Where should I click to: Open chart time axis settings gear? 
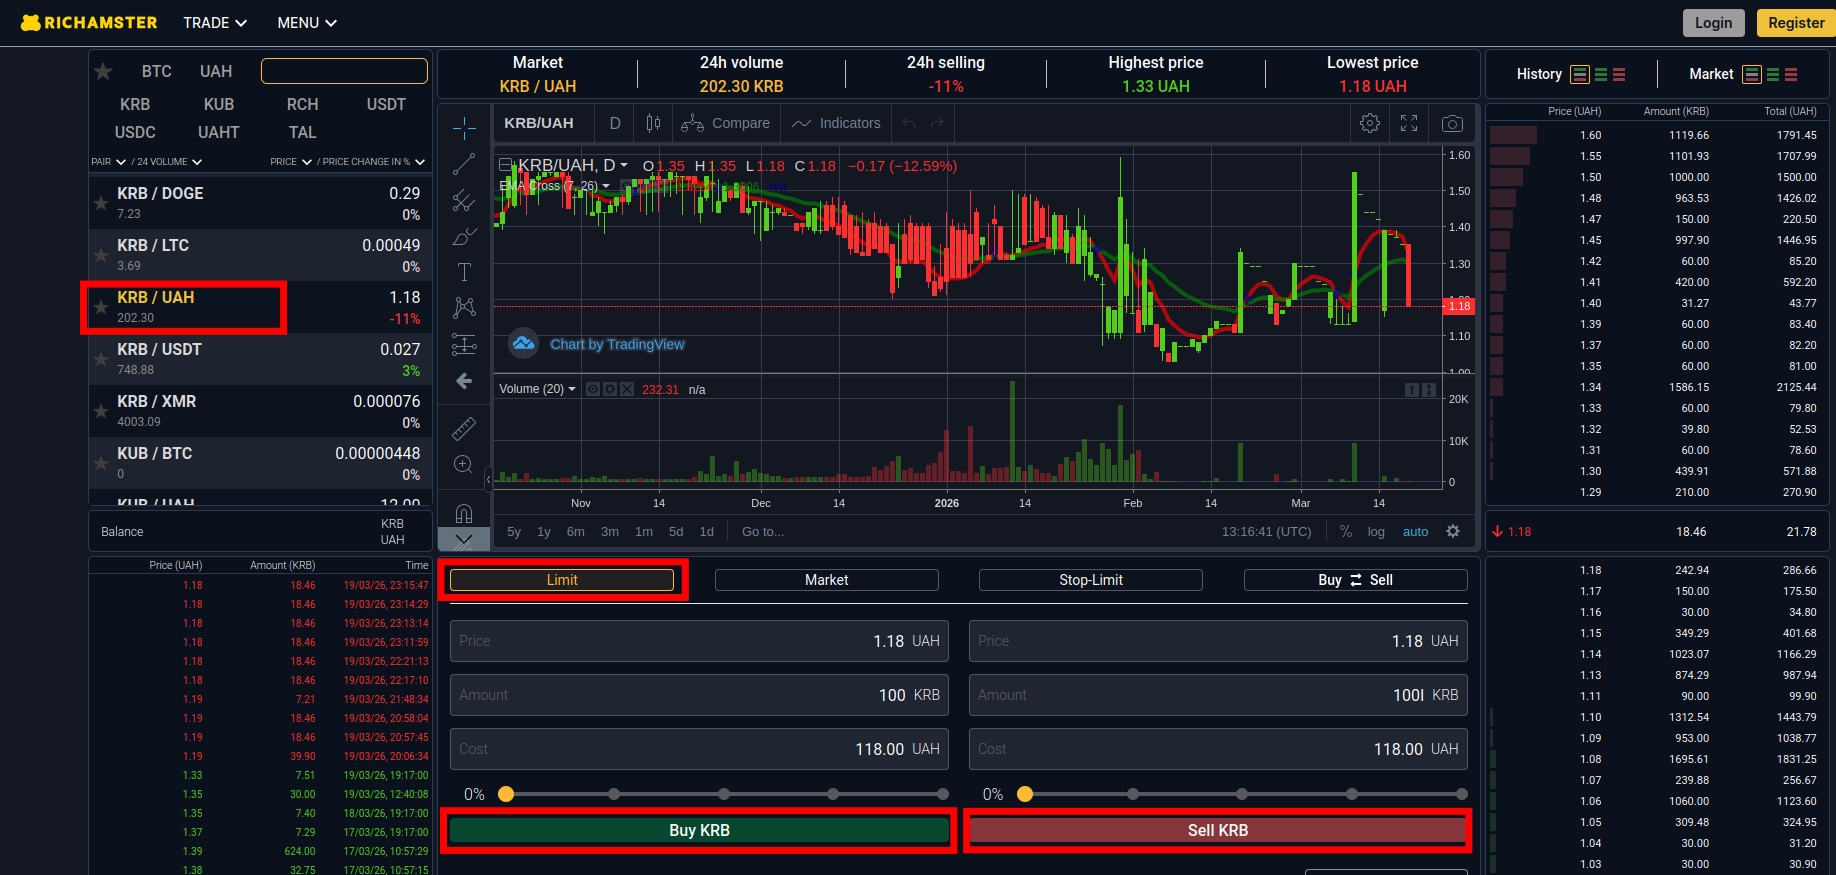1453,531
